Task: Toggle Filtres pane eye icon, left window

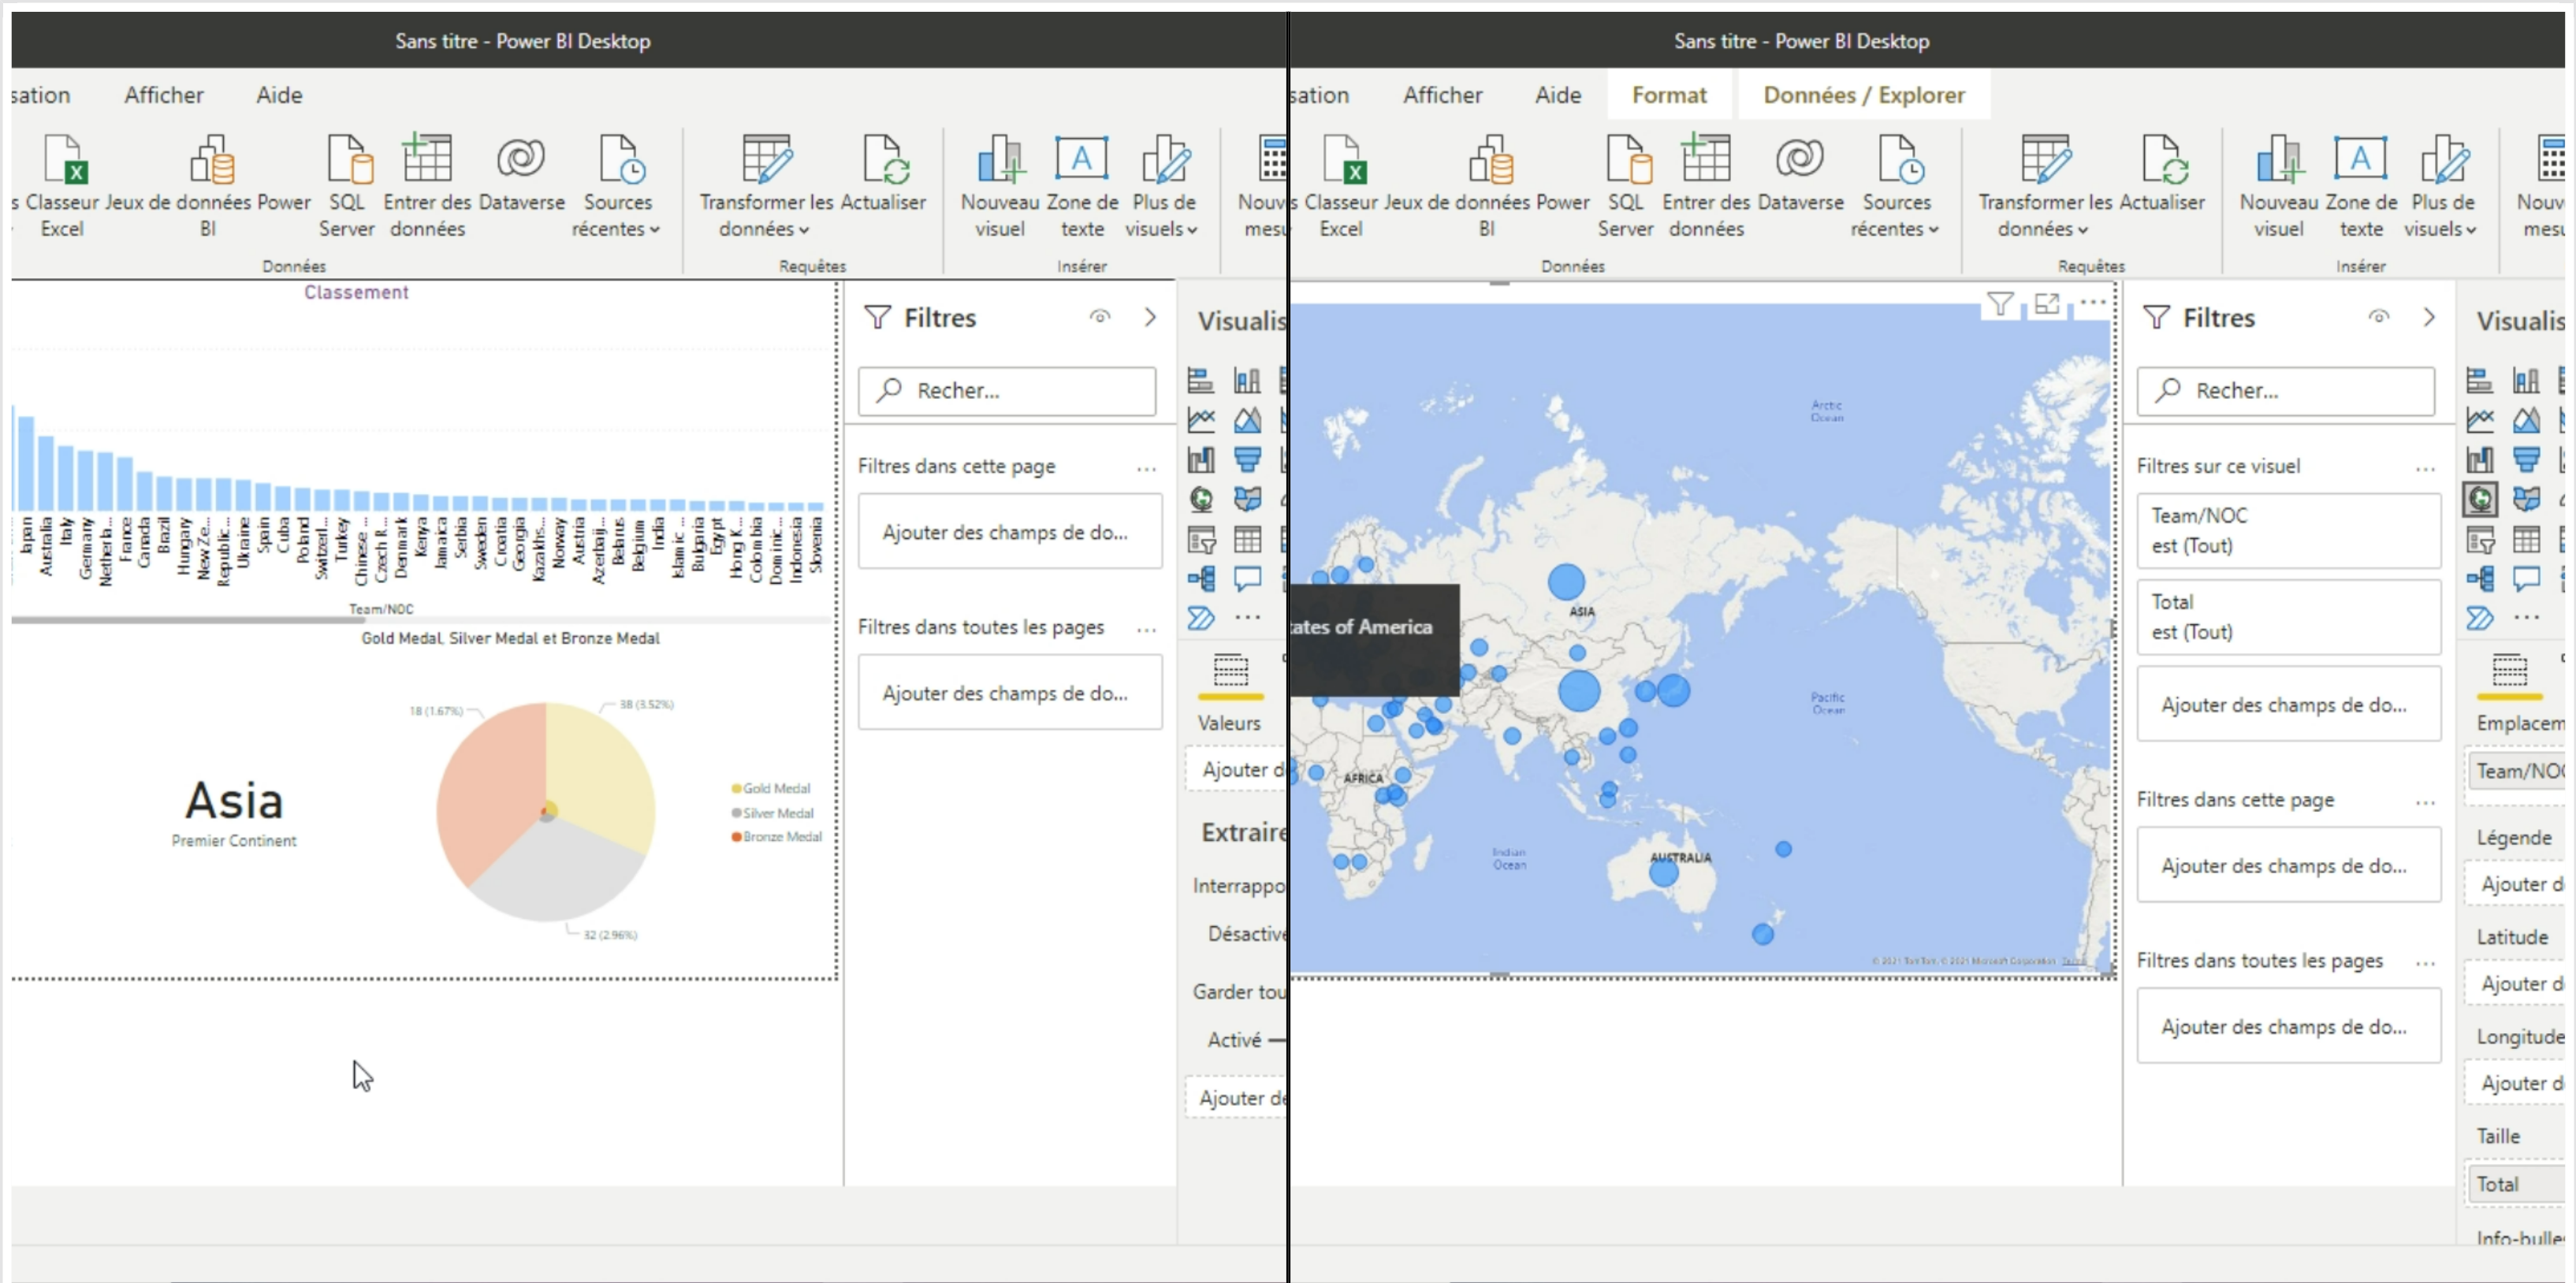Action: [x=1100, y=317]
